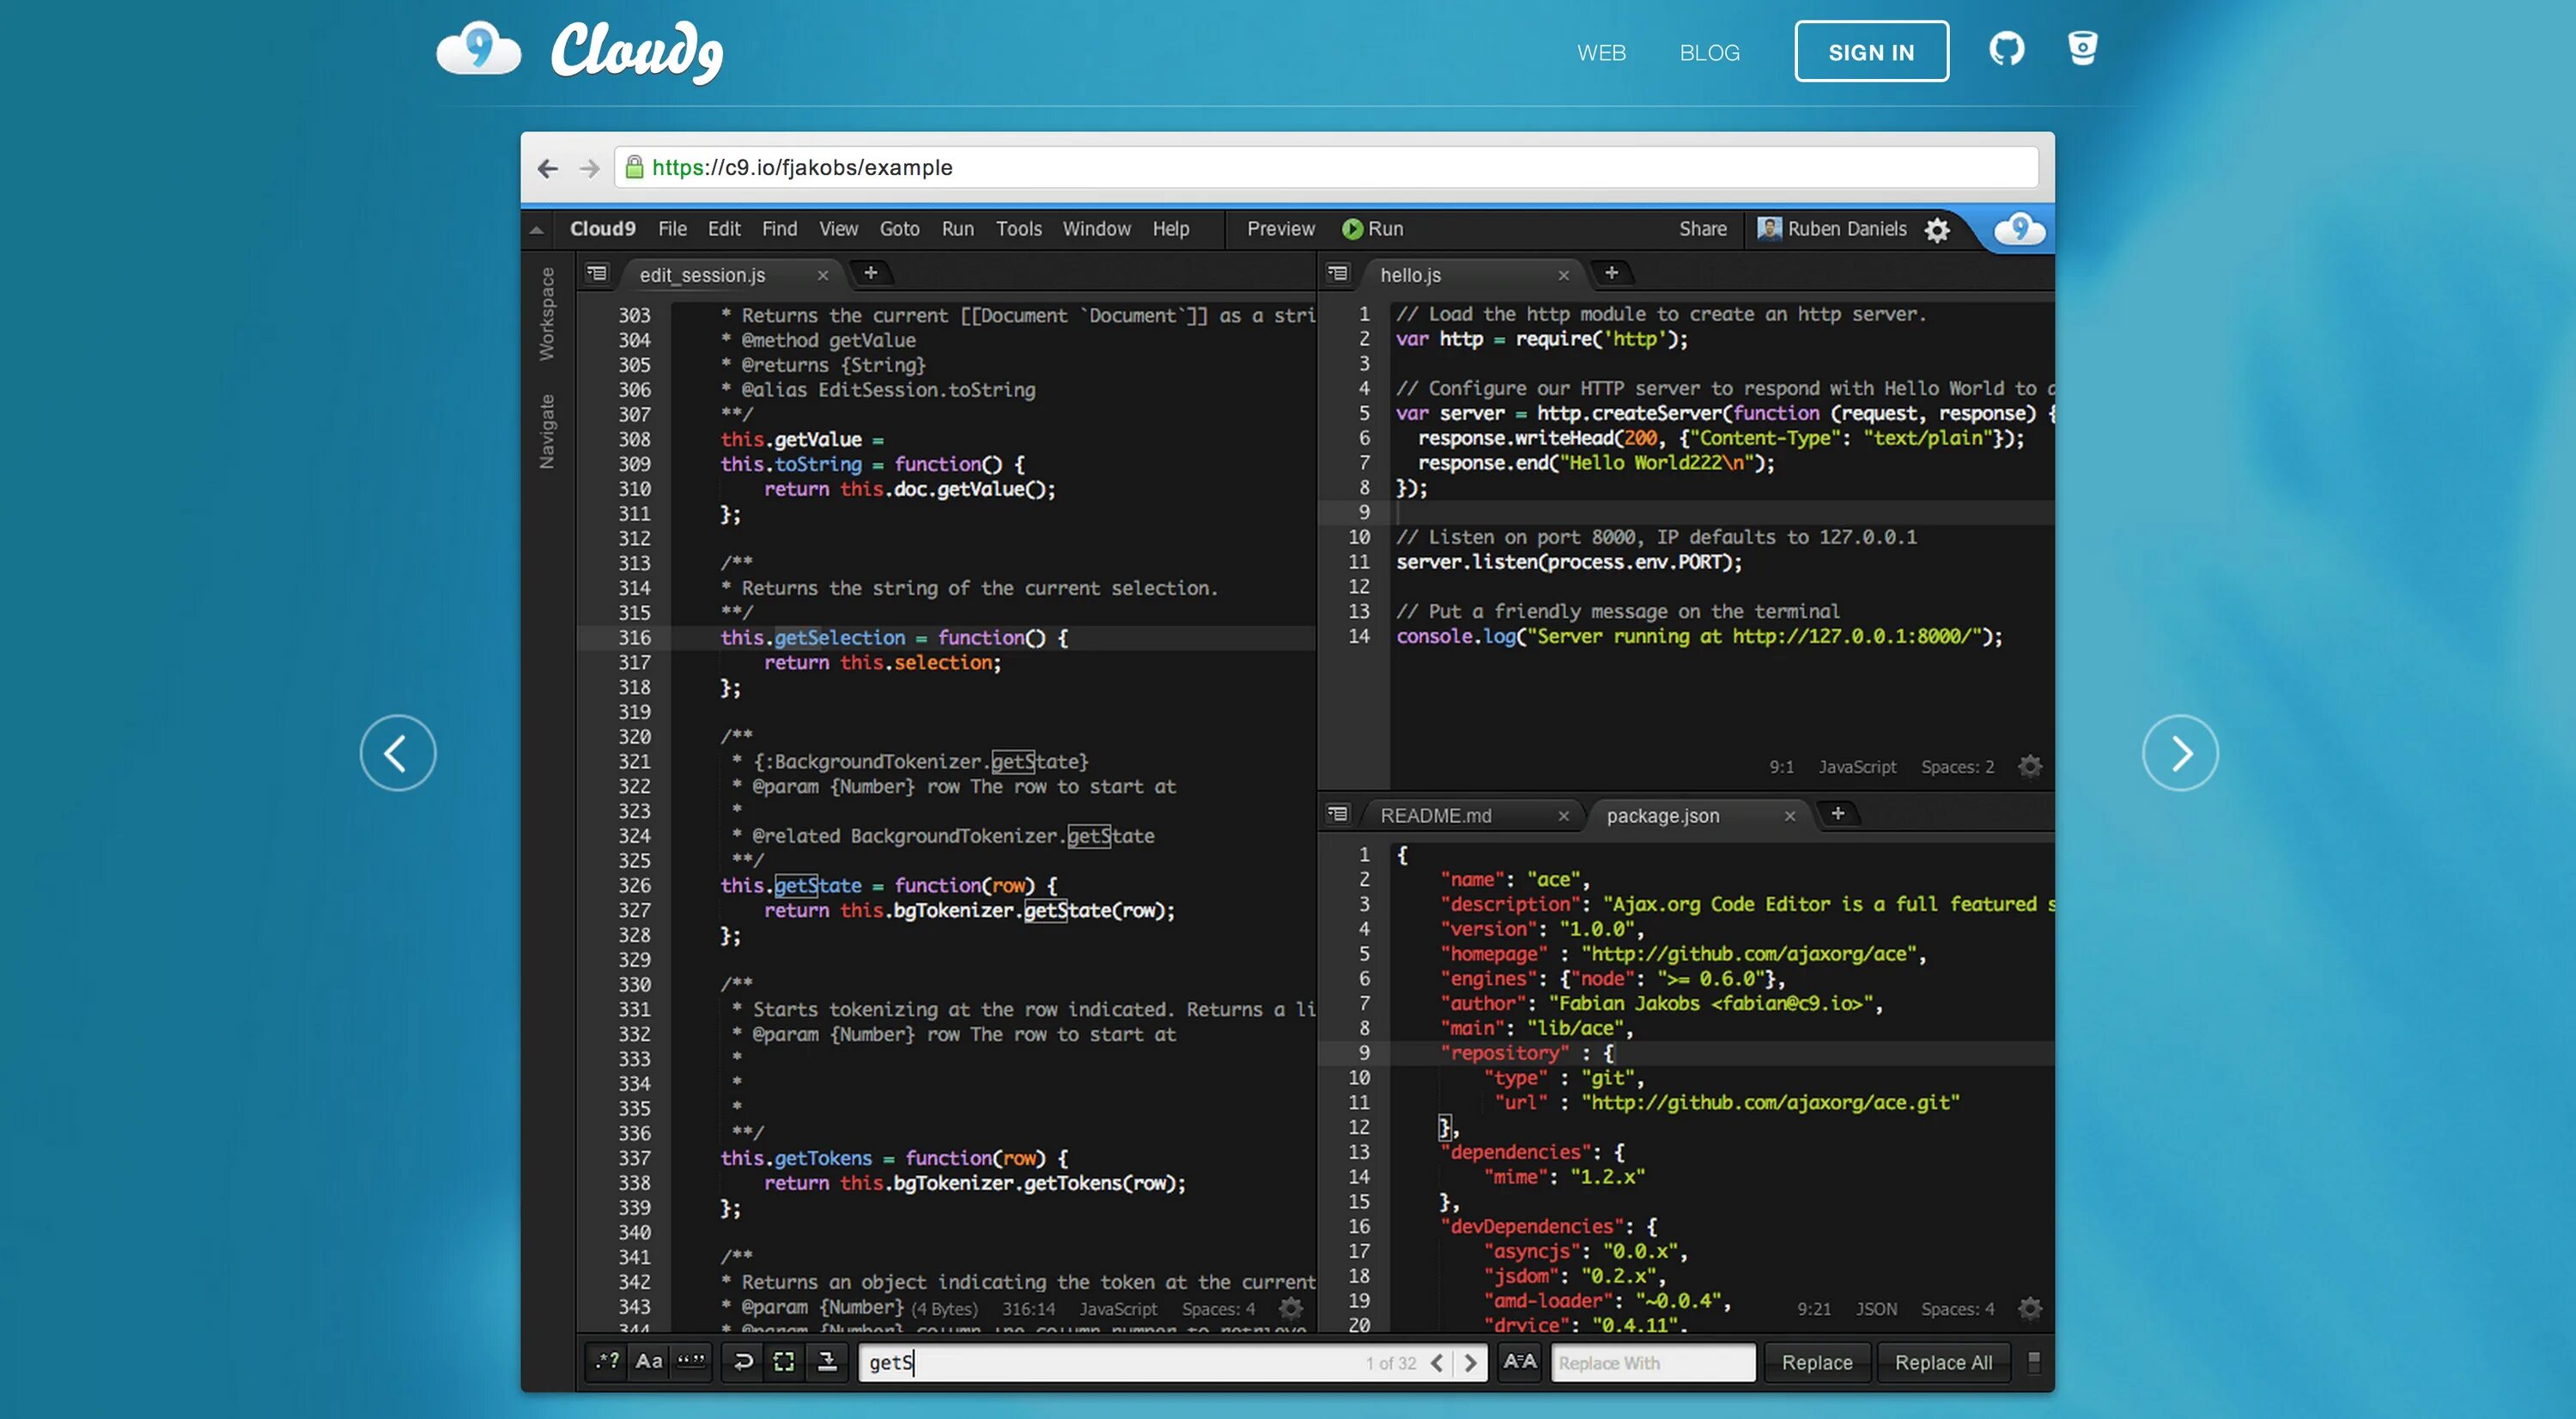Click the GitHub icon in top navigation
2576x1419 pixels.
2006,49
